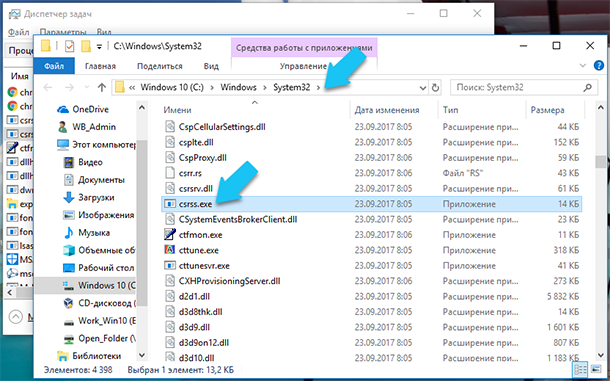Click the csrr.rs file icon

point(170,173)
